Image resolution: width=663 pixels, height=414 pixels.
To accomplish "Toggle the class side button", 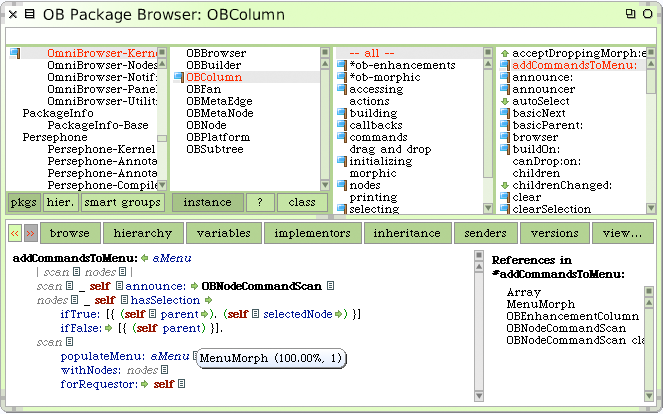I will tap(302, 203).
